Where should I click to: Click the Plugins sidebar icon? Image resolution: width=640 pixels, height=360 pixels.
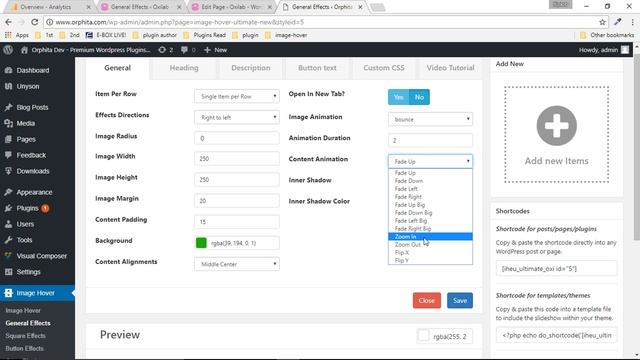[8, 208]
